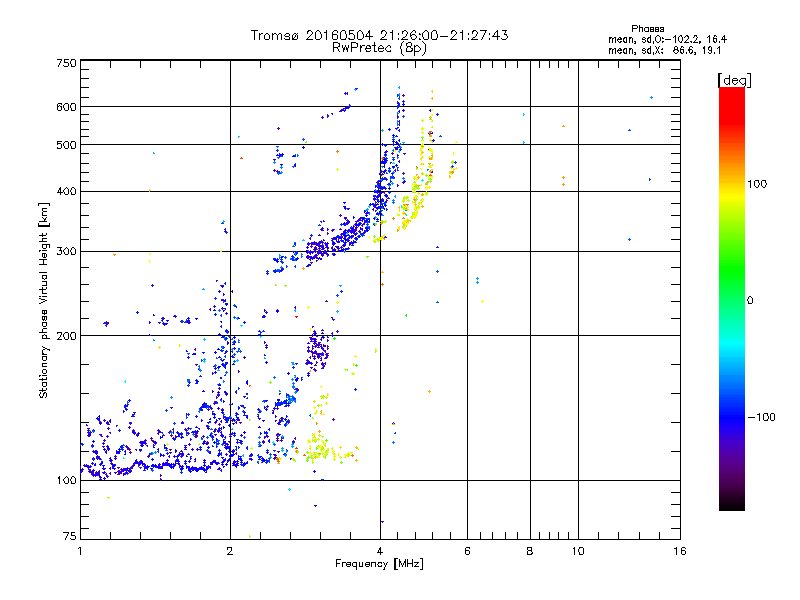This screenshot has width=800, height=600.
Task: Click the 'Phases' header text
Action: click(x=647, y=29)
